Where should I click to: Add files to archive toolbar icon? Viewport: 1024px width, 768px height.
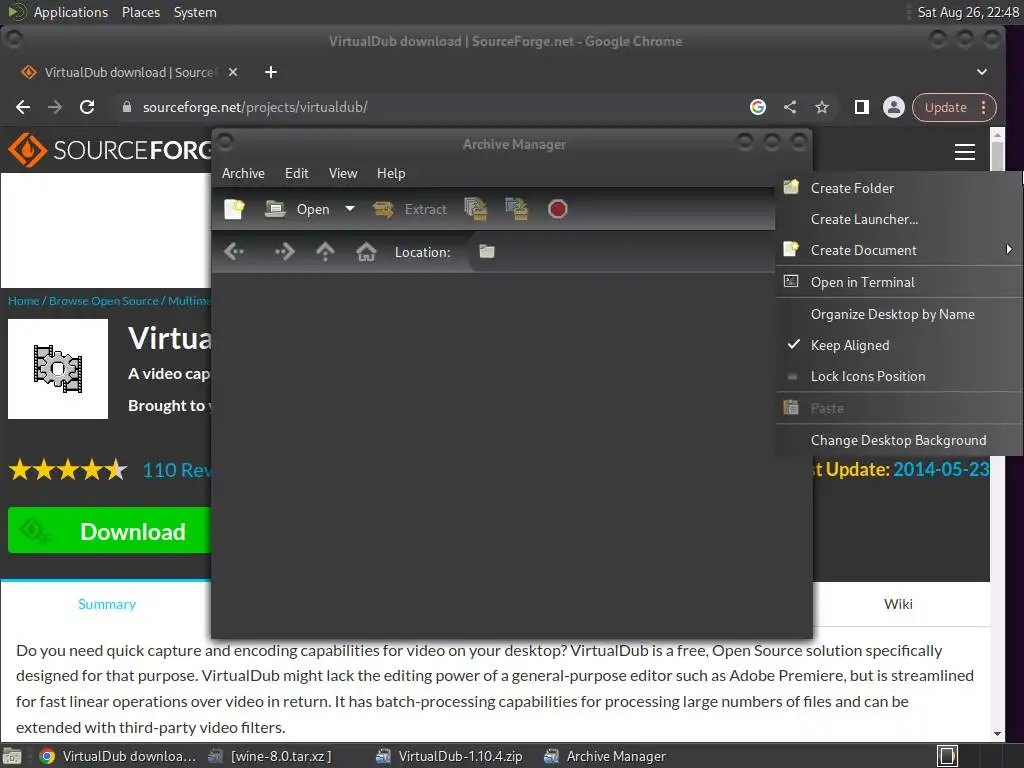(475, 209)
